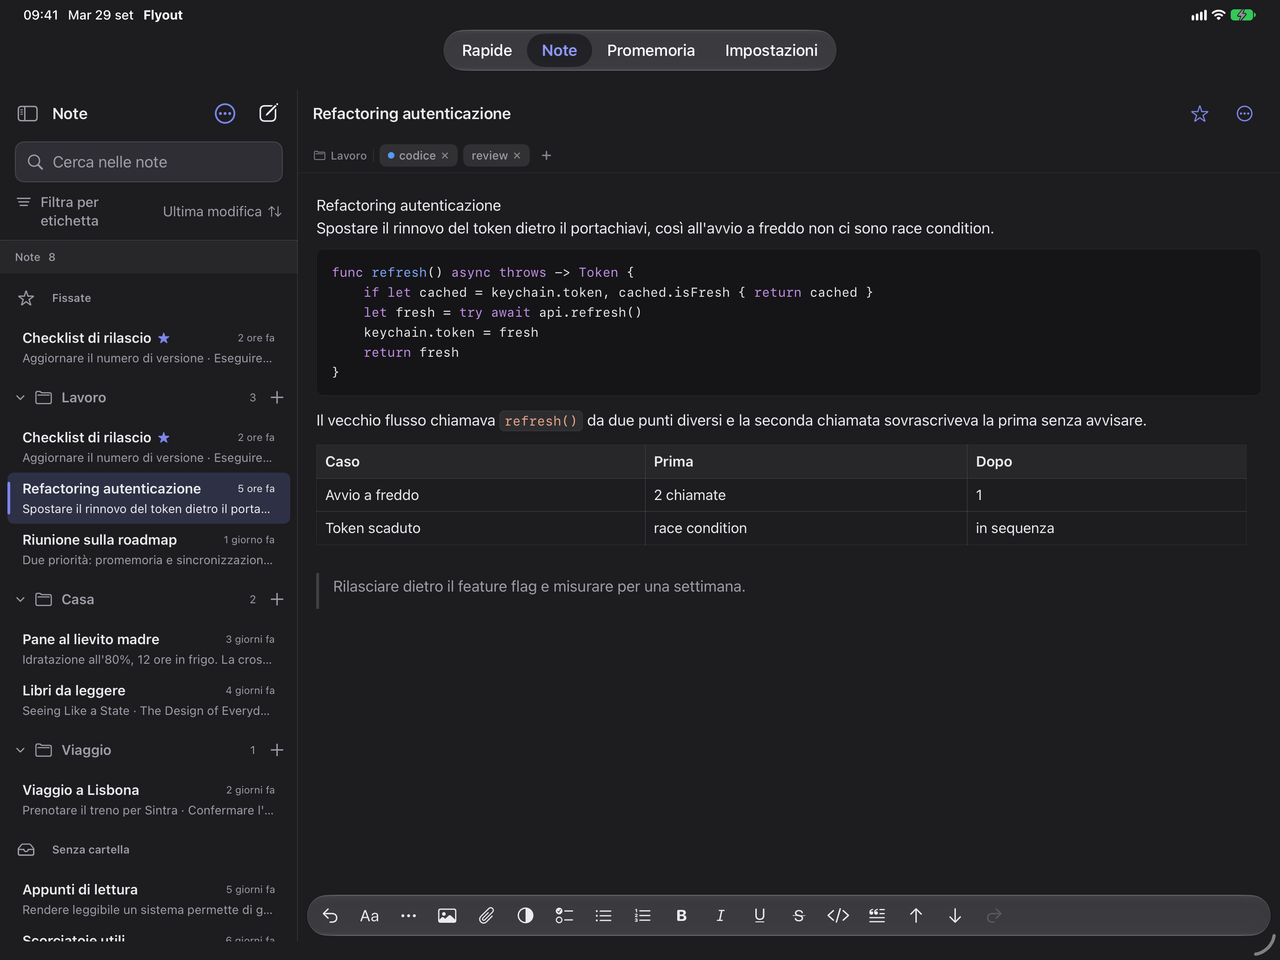
Task: Add a note to Casa folder
Action: click(x=277, y=600)
